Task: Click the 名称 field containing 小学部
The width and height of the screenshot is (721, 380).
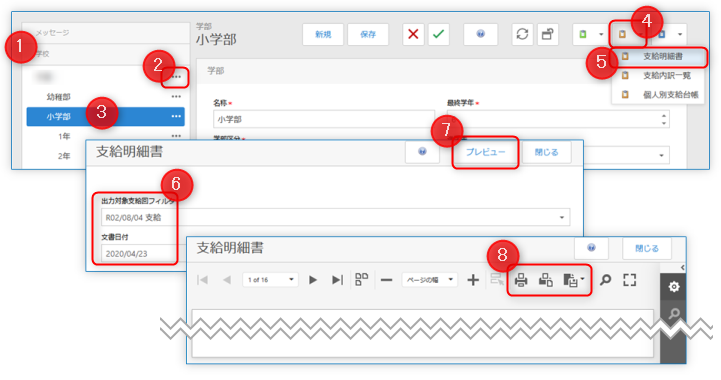Action: (324, 119)
